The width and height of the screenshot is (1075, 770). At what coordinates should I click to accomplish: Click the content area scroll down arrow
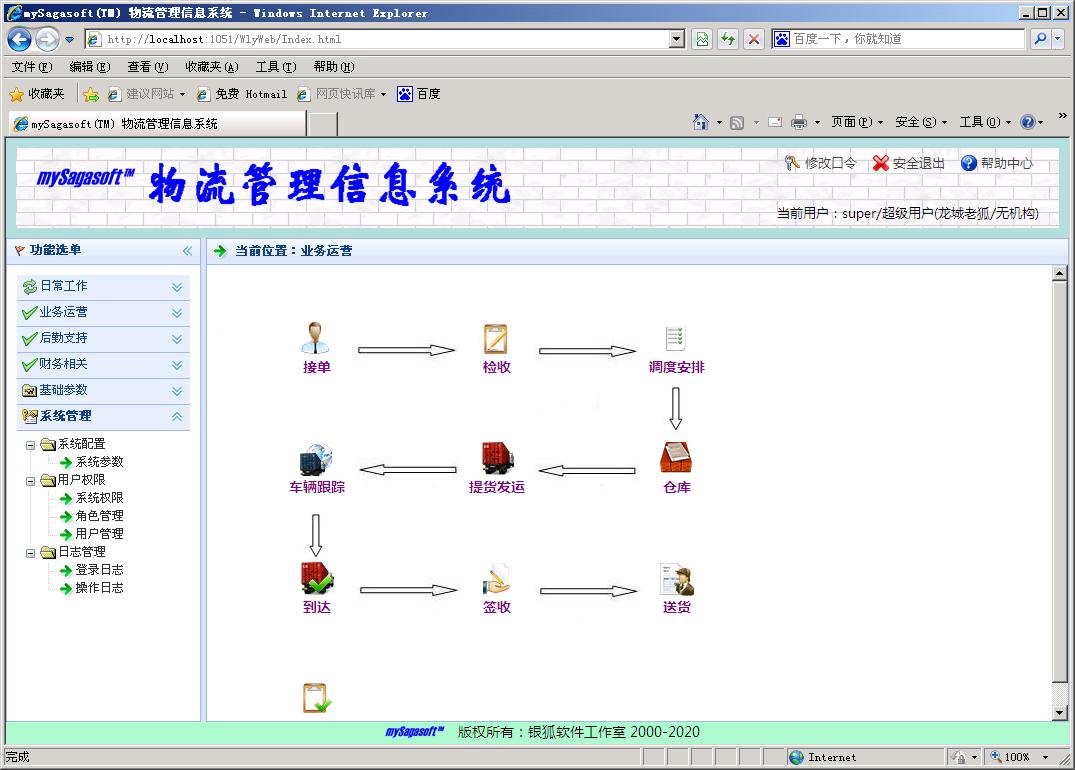[x=1059, y=712]
